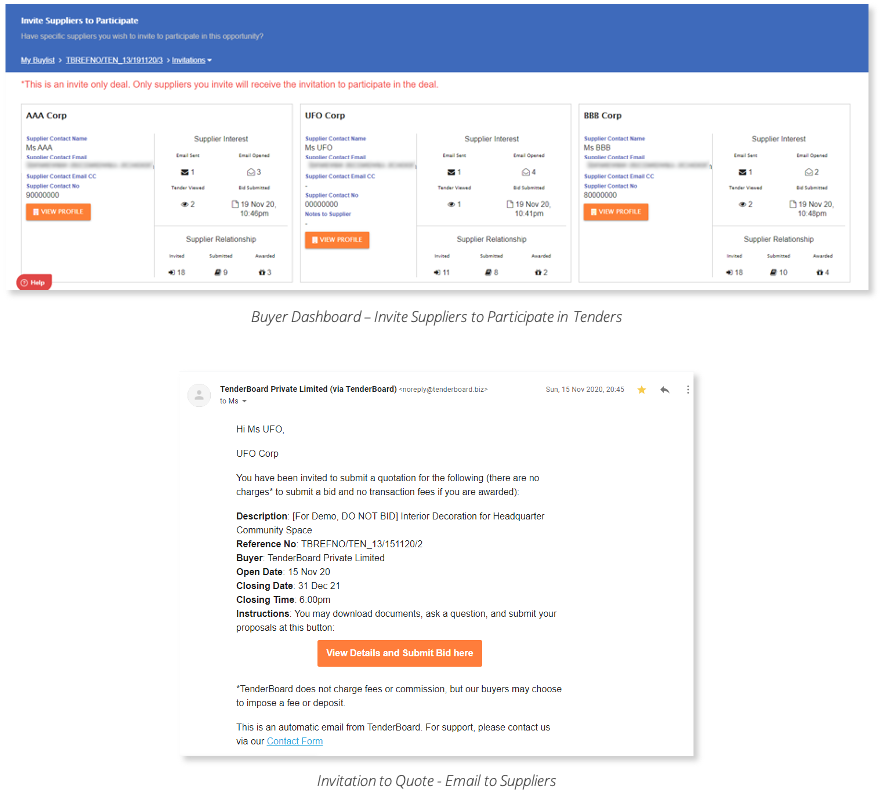Click Email Opened icon in UFO Corp
Screen dimensions: 883x800
click(525, 172)
